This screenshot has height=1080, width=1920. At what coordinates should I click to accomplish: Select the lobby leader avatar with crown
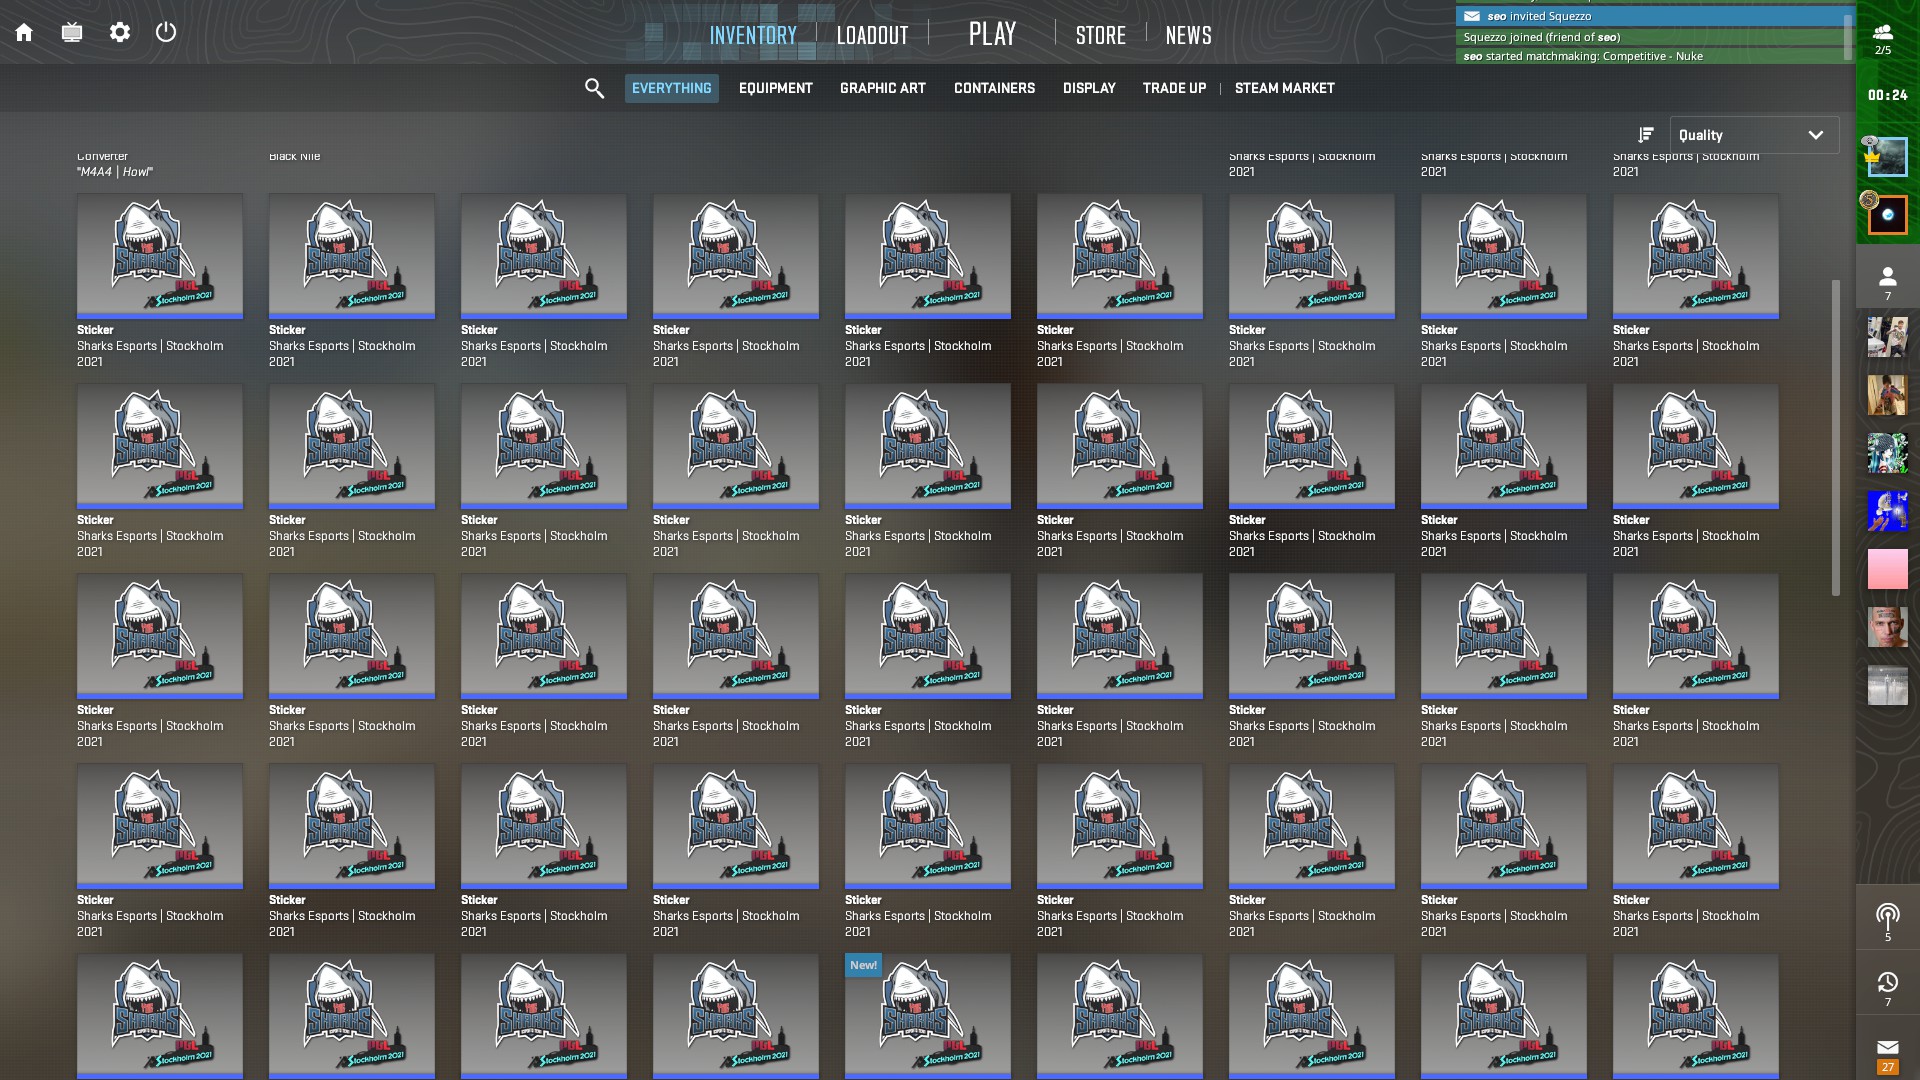(x=1887, y=157)
